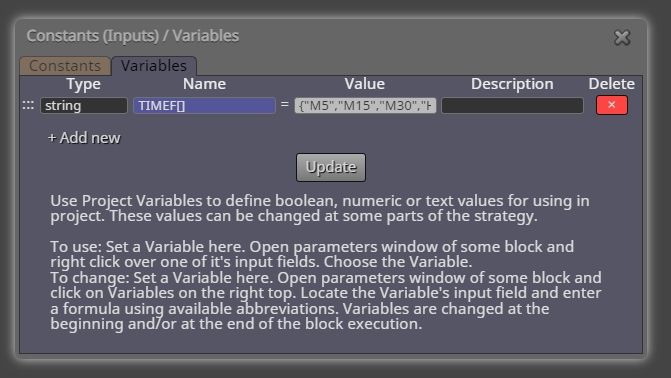Click the Type column header

(x=83, y=84)
